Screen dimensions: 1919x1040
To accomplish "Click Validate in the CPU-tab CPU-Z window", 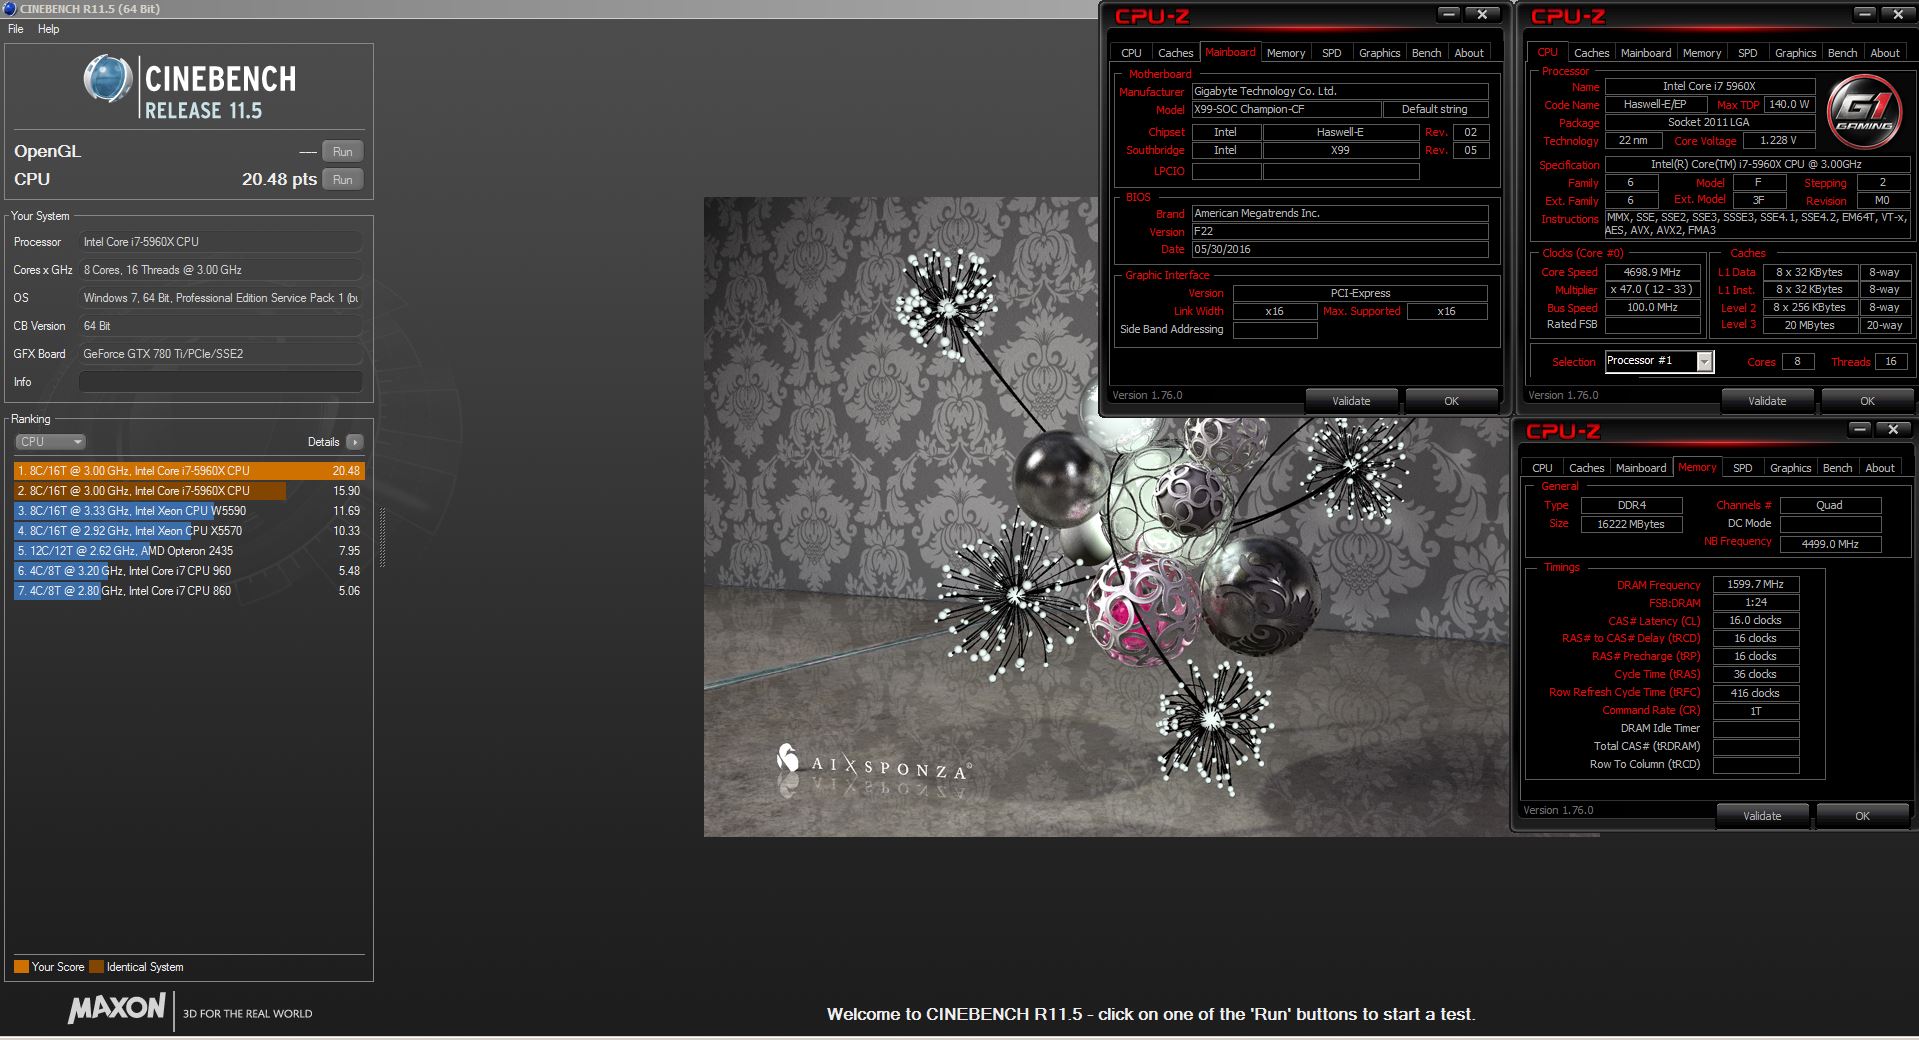I will (x=1767, y=401).
